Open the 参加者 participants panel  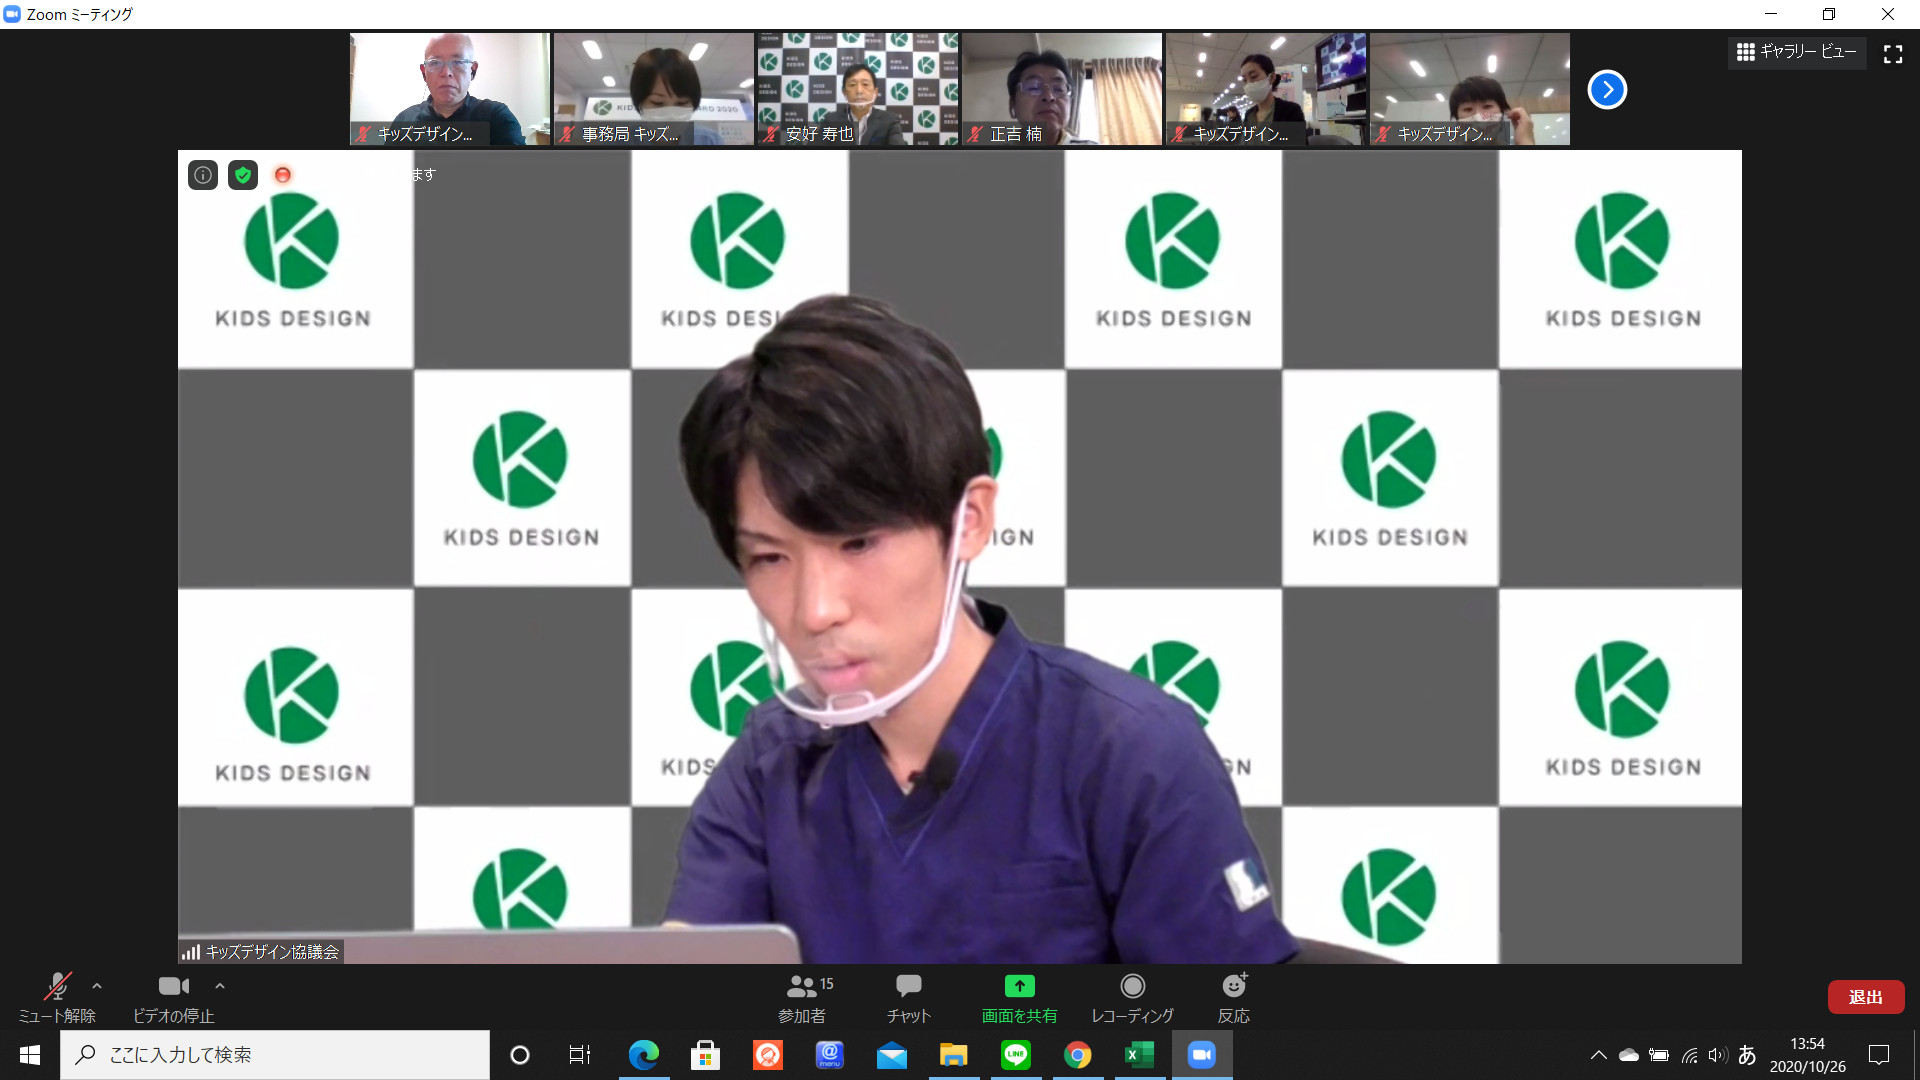(803, 998)
